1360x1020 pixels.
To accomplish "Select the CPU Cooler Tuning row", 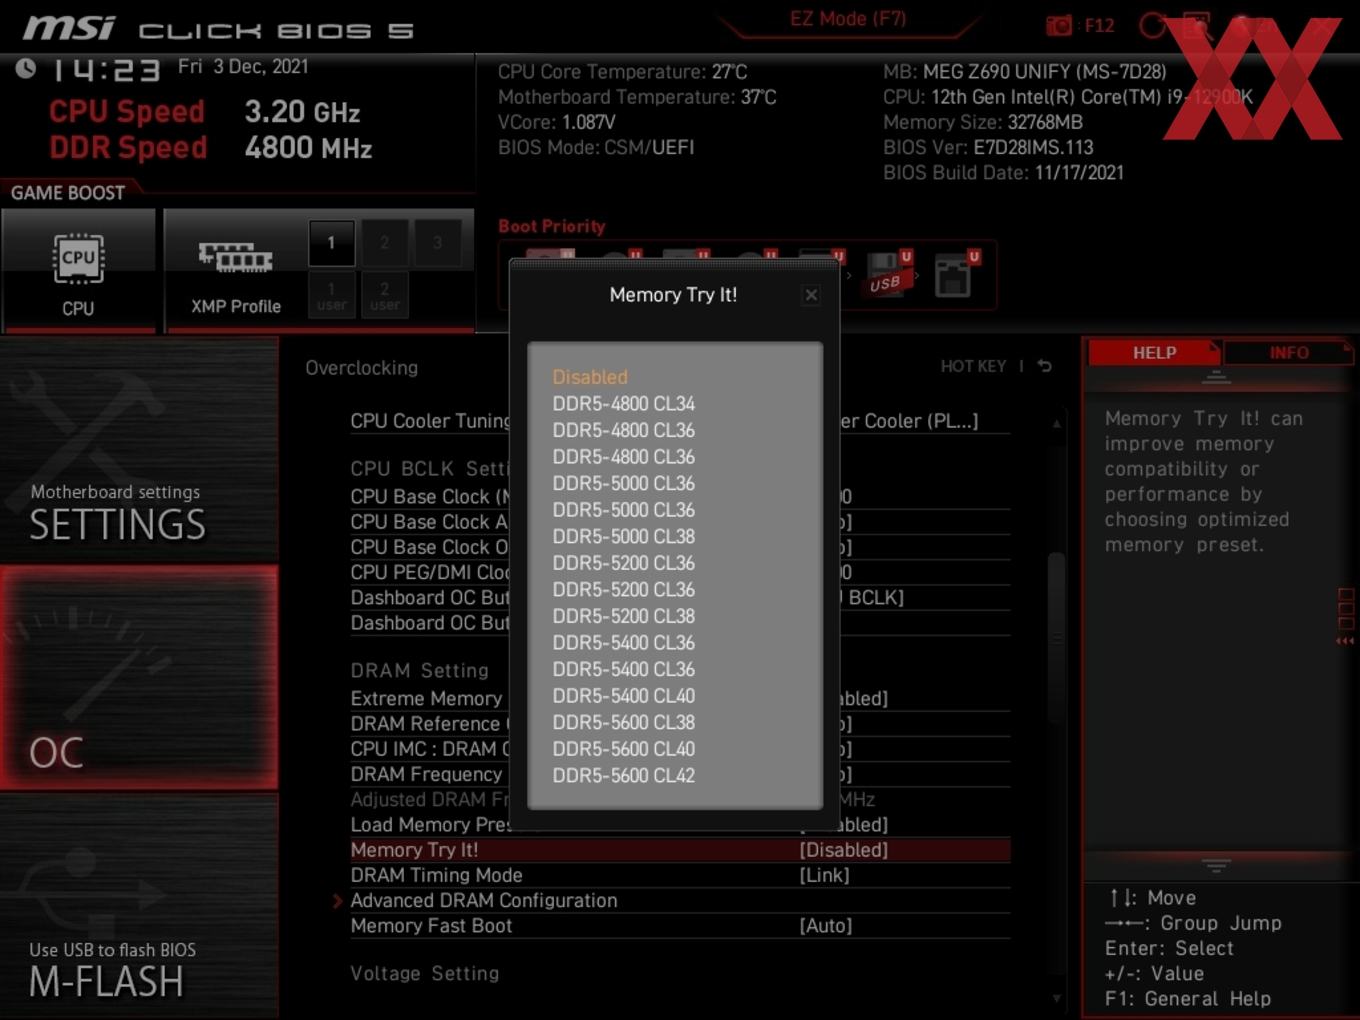I will [680, 421].
